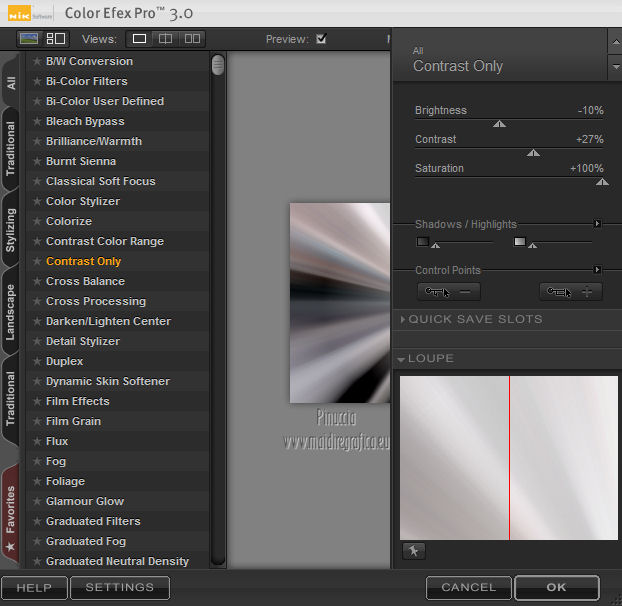Favorite star for B/W Conversion
This screenshot has width=622, height=606.
pos(37,61)
